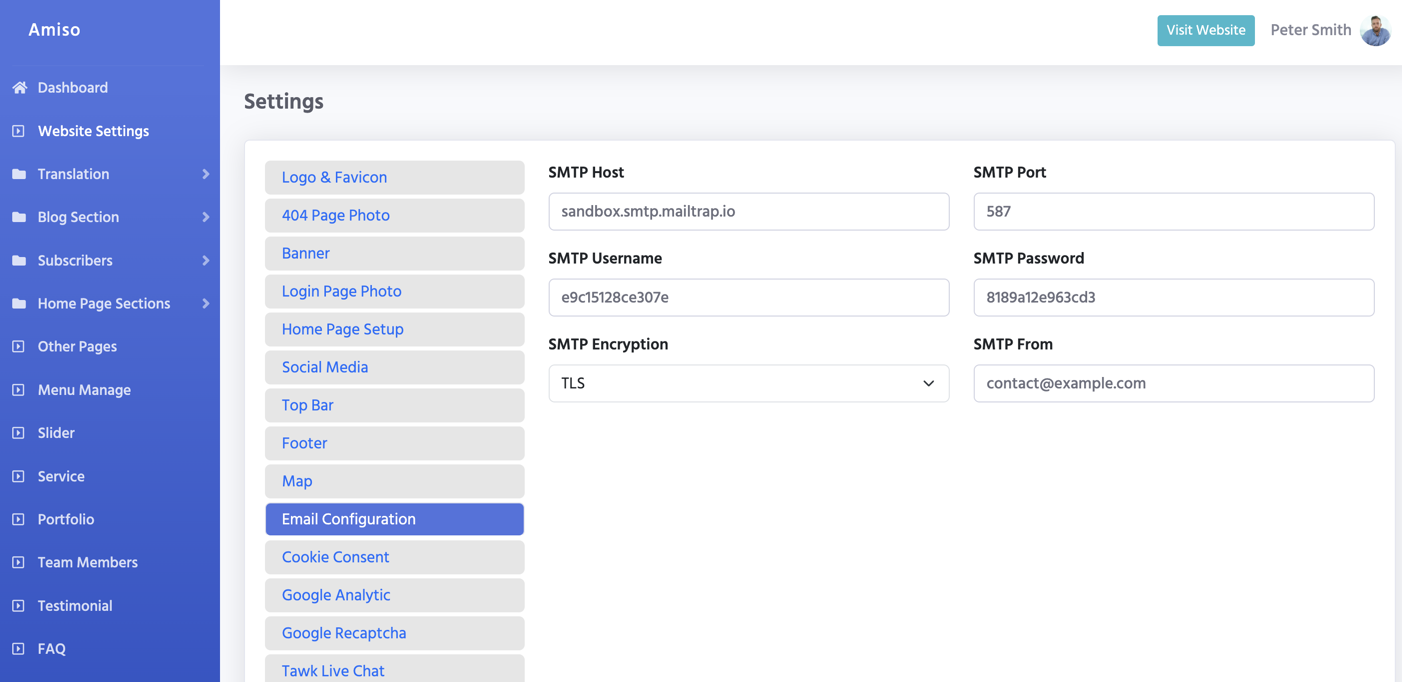Viewport: 1403px width, 682px height.
Task: Expand the Subscribers submenu arrow
Action: click(205, 261)
